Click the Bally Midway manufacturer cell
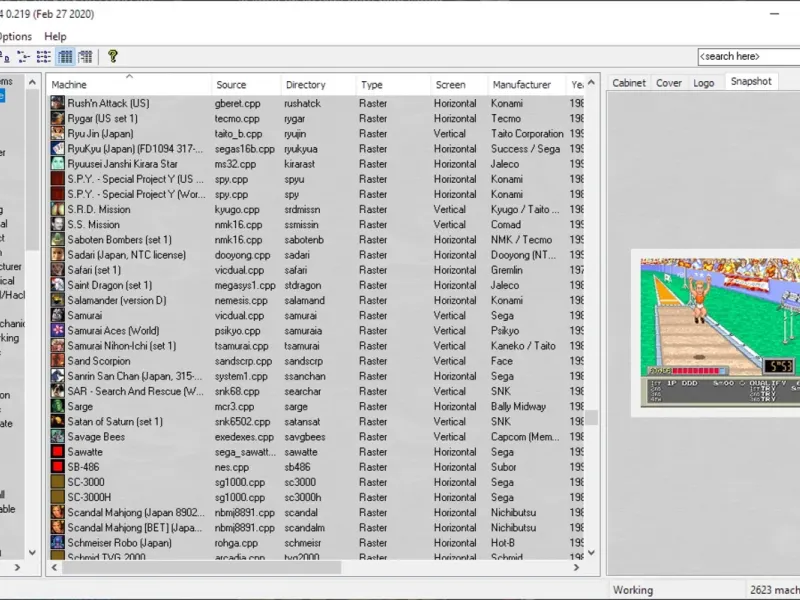Screen dimensions: 800x600 coord(518,407)
